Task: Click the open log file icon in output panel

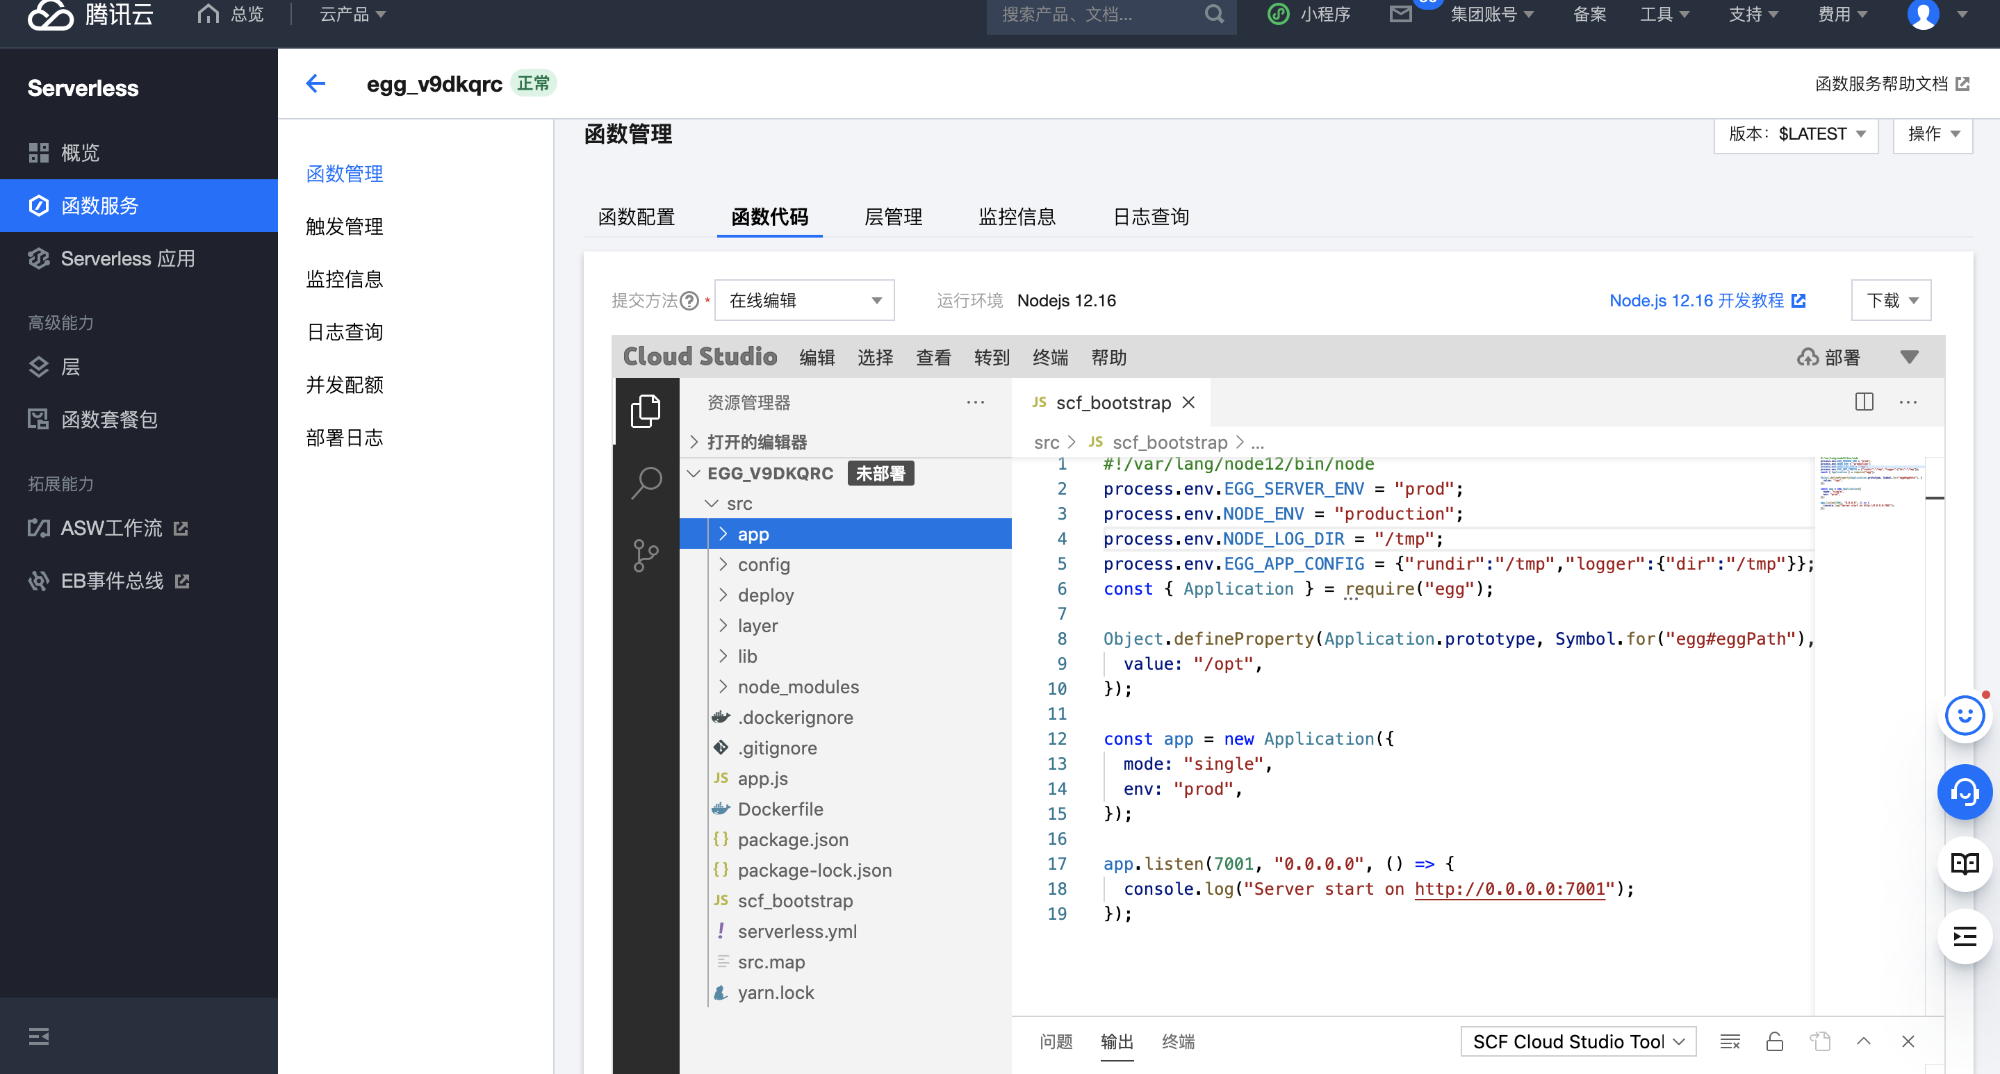Action: pos(1820,1041)
